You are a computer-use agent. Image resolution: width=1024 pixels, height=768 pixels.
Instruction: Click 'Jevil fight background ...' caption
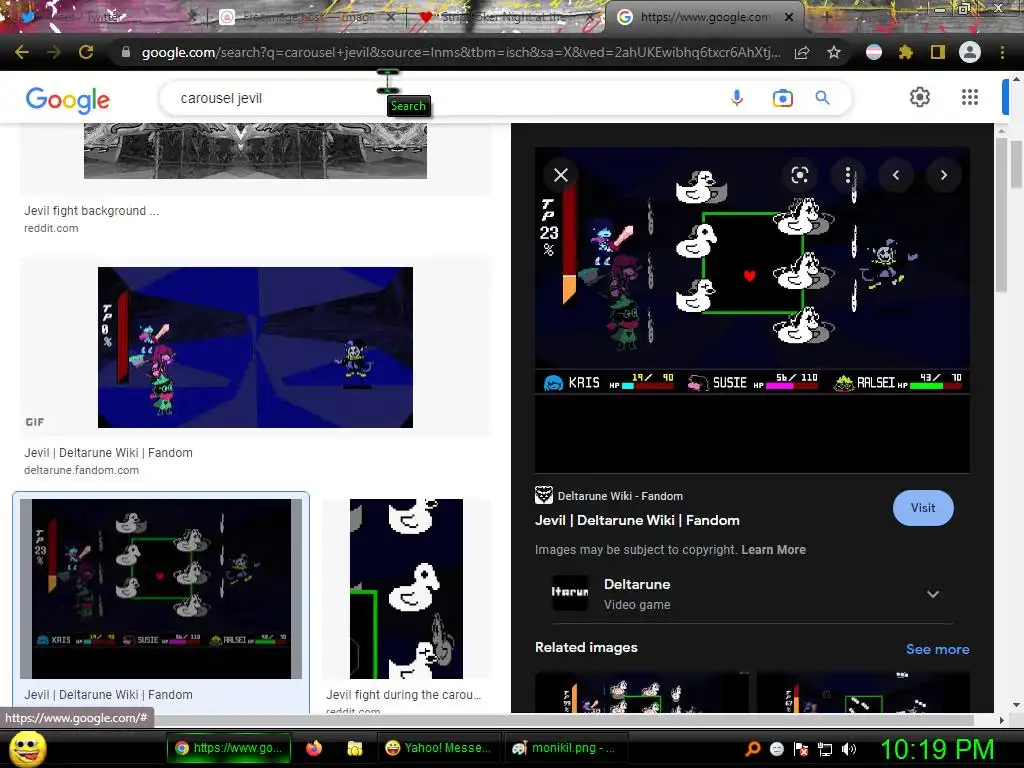[91, 211]
